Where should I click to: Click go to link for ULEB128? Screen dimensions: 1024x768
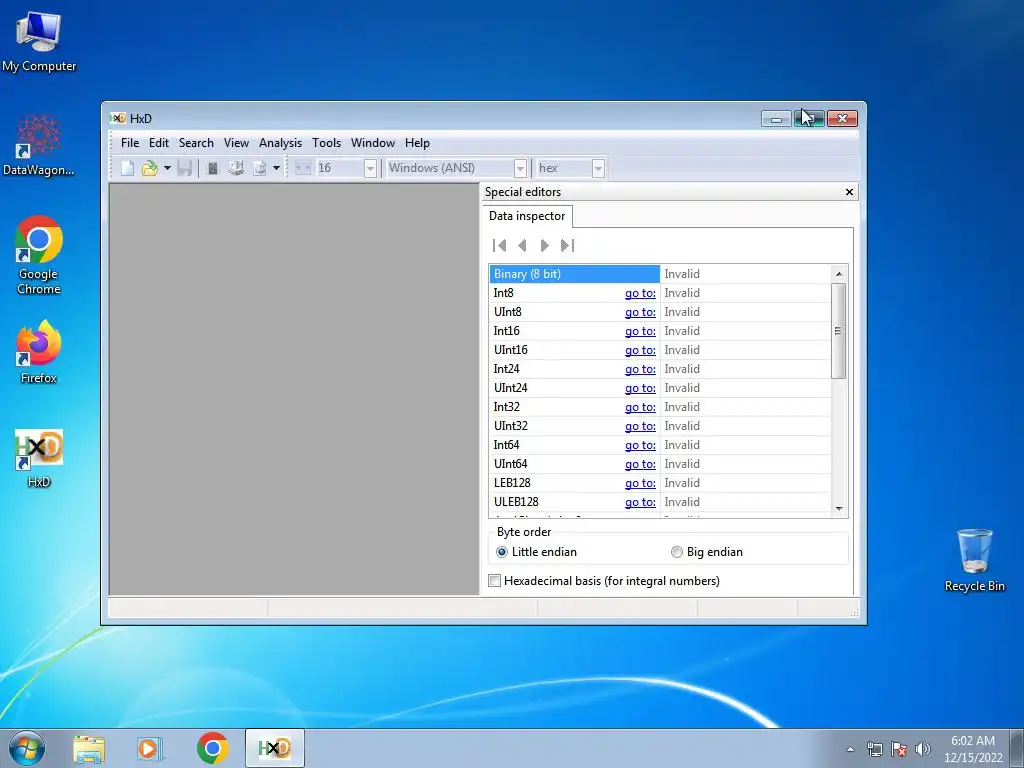pos(640,502)
